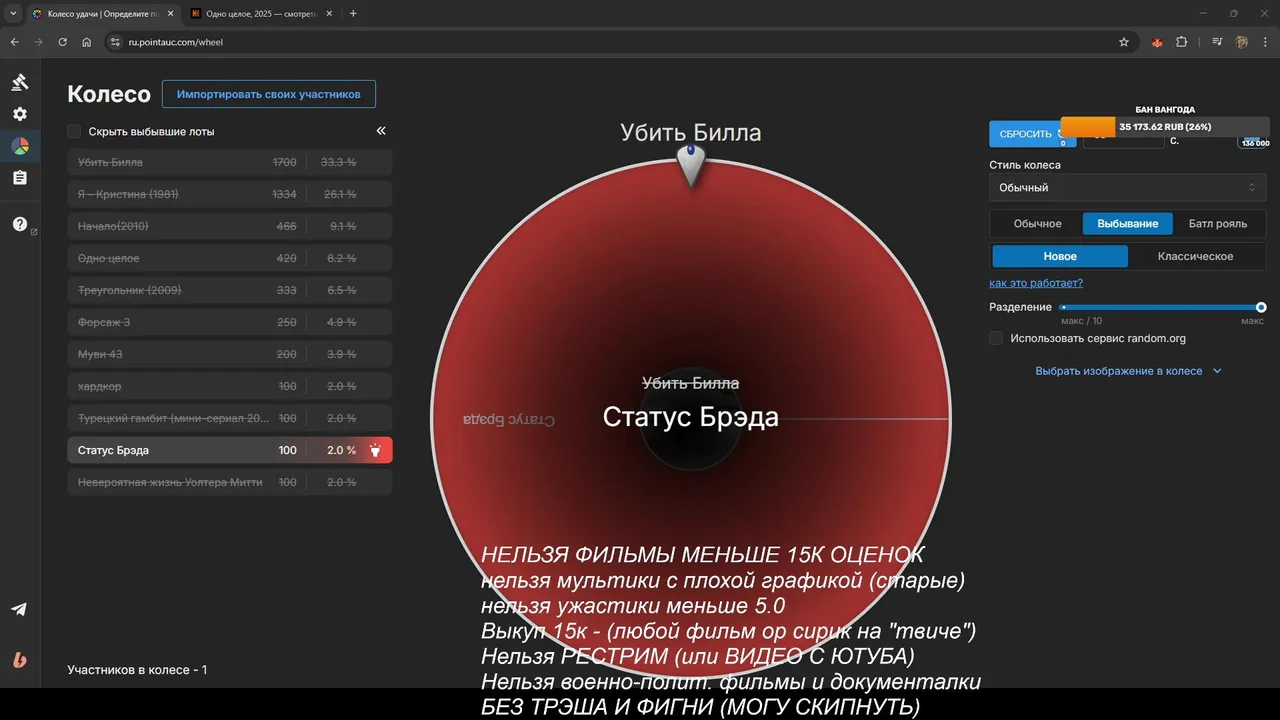
Task: Select the Убить Билла lot row
Action: (230, 162)
